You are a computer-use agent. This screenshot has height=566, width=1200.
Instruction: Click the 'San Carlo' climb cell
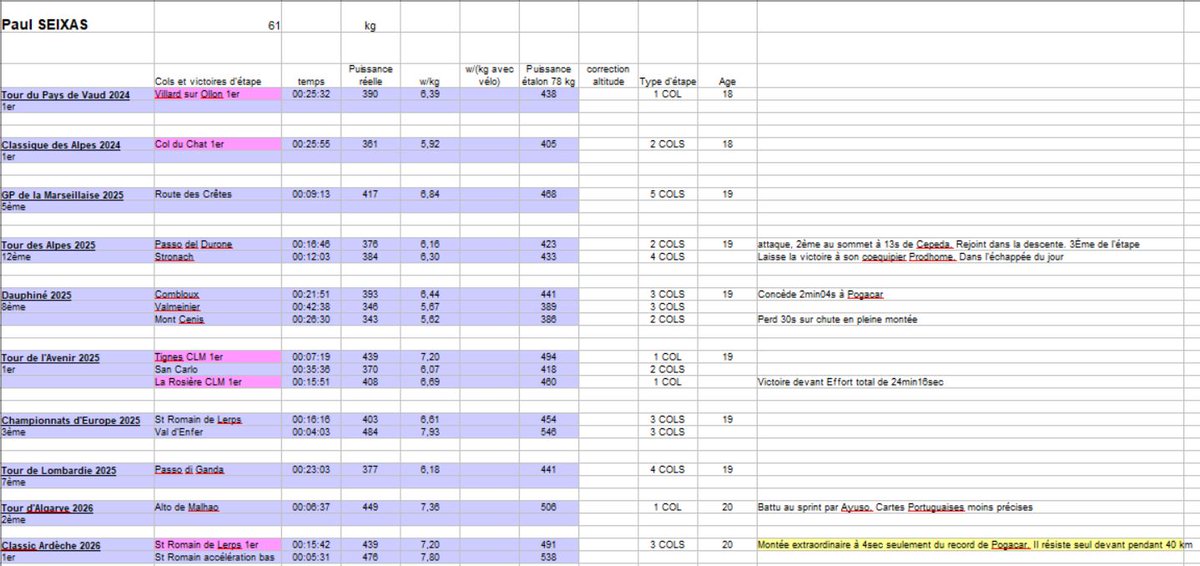tap(218, 369)
